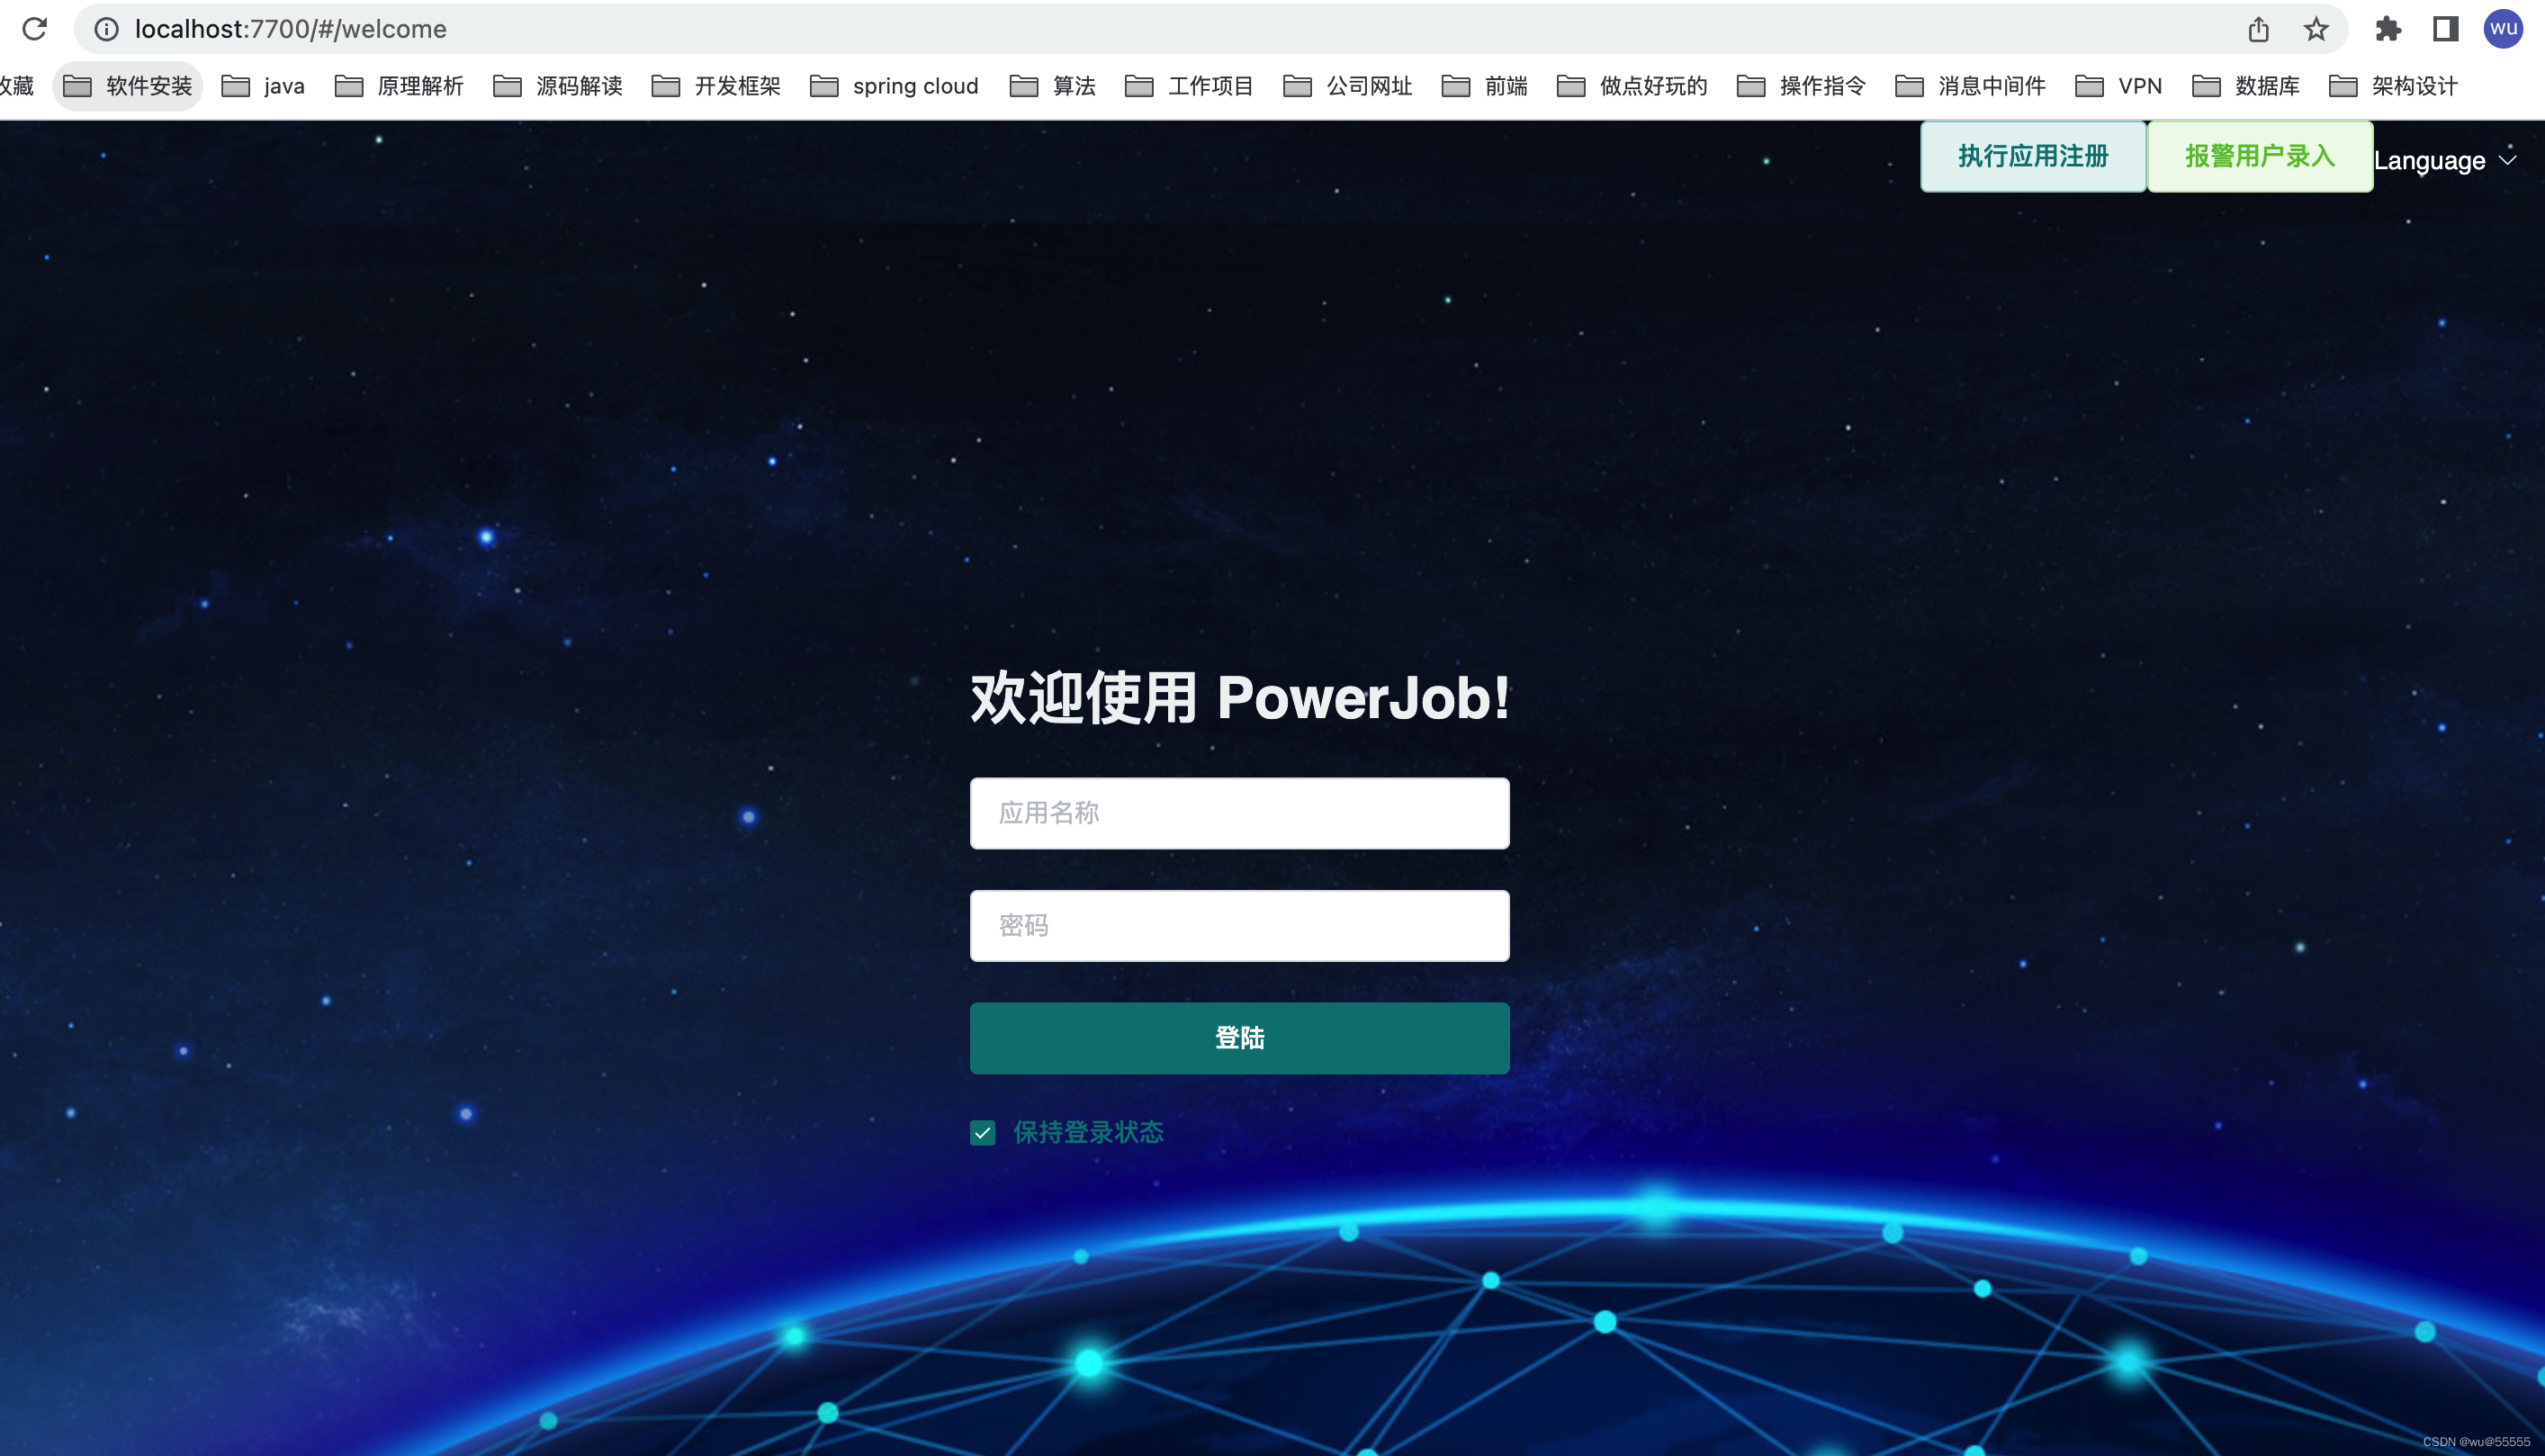Click the 执行应用注册 registration button

(x=2031, y=156)
